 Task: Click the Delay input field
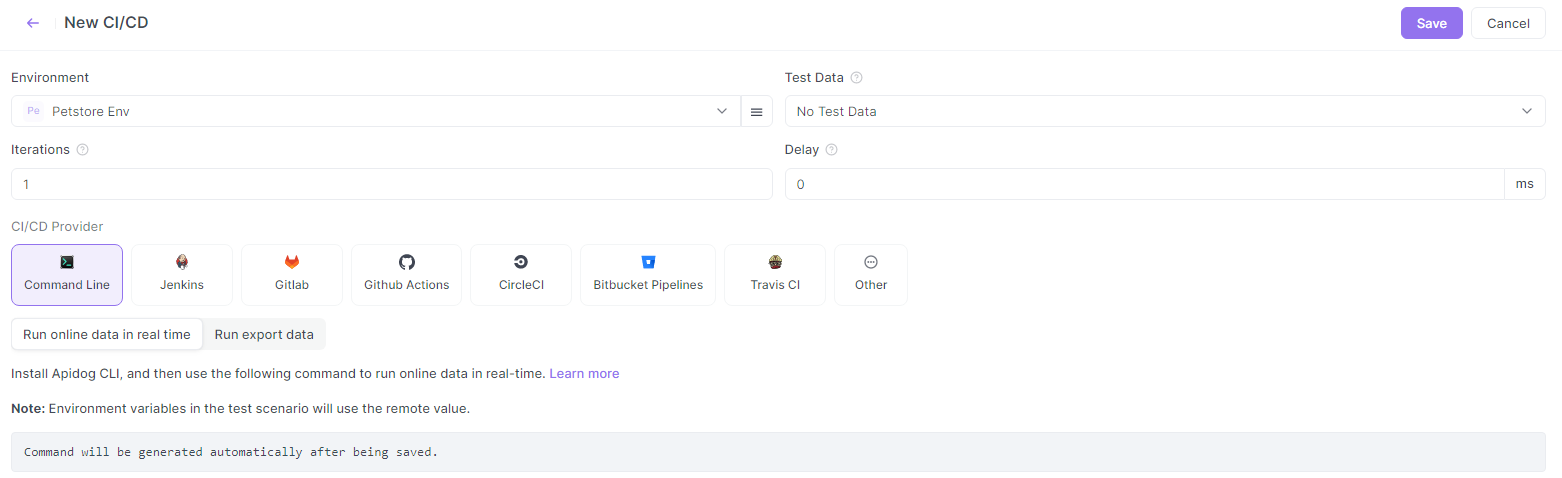pos(1145,184)
